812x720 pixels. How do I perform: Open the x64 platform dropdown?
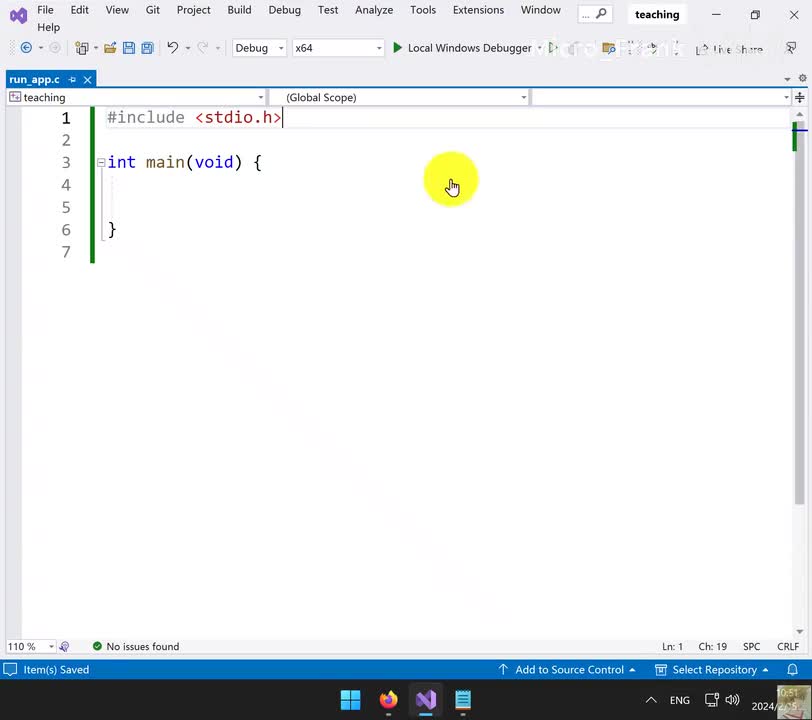338,48
